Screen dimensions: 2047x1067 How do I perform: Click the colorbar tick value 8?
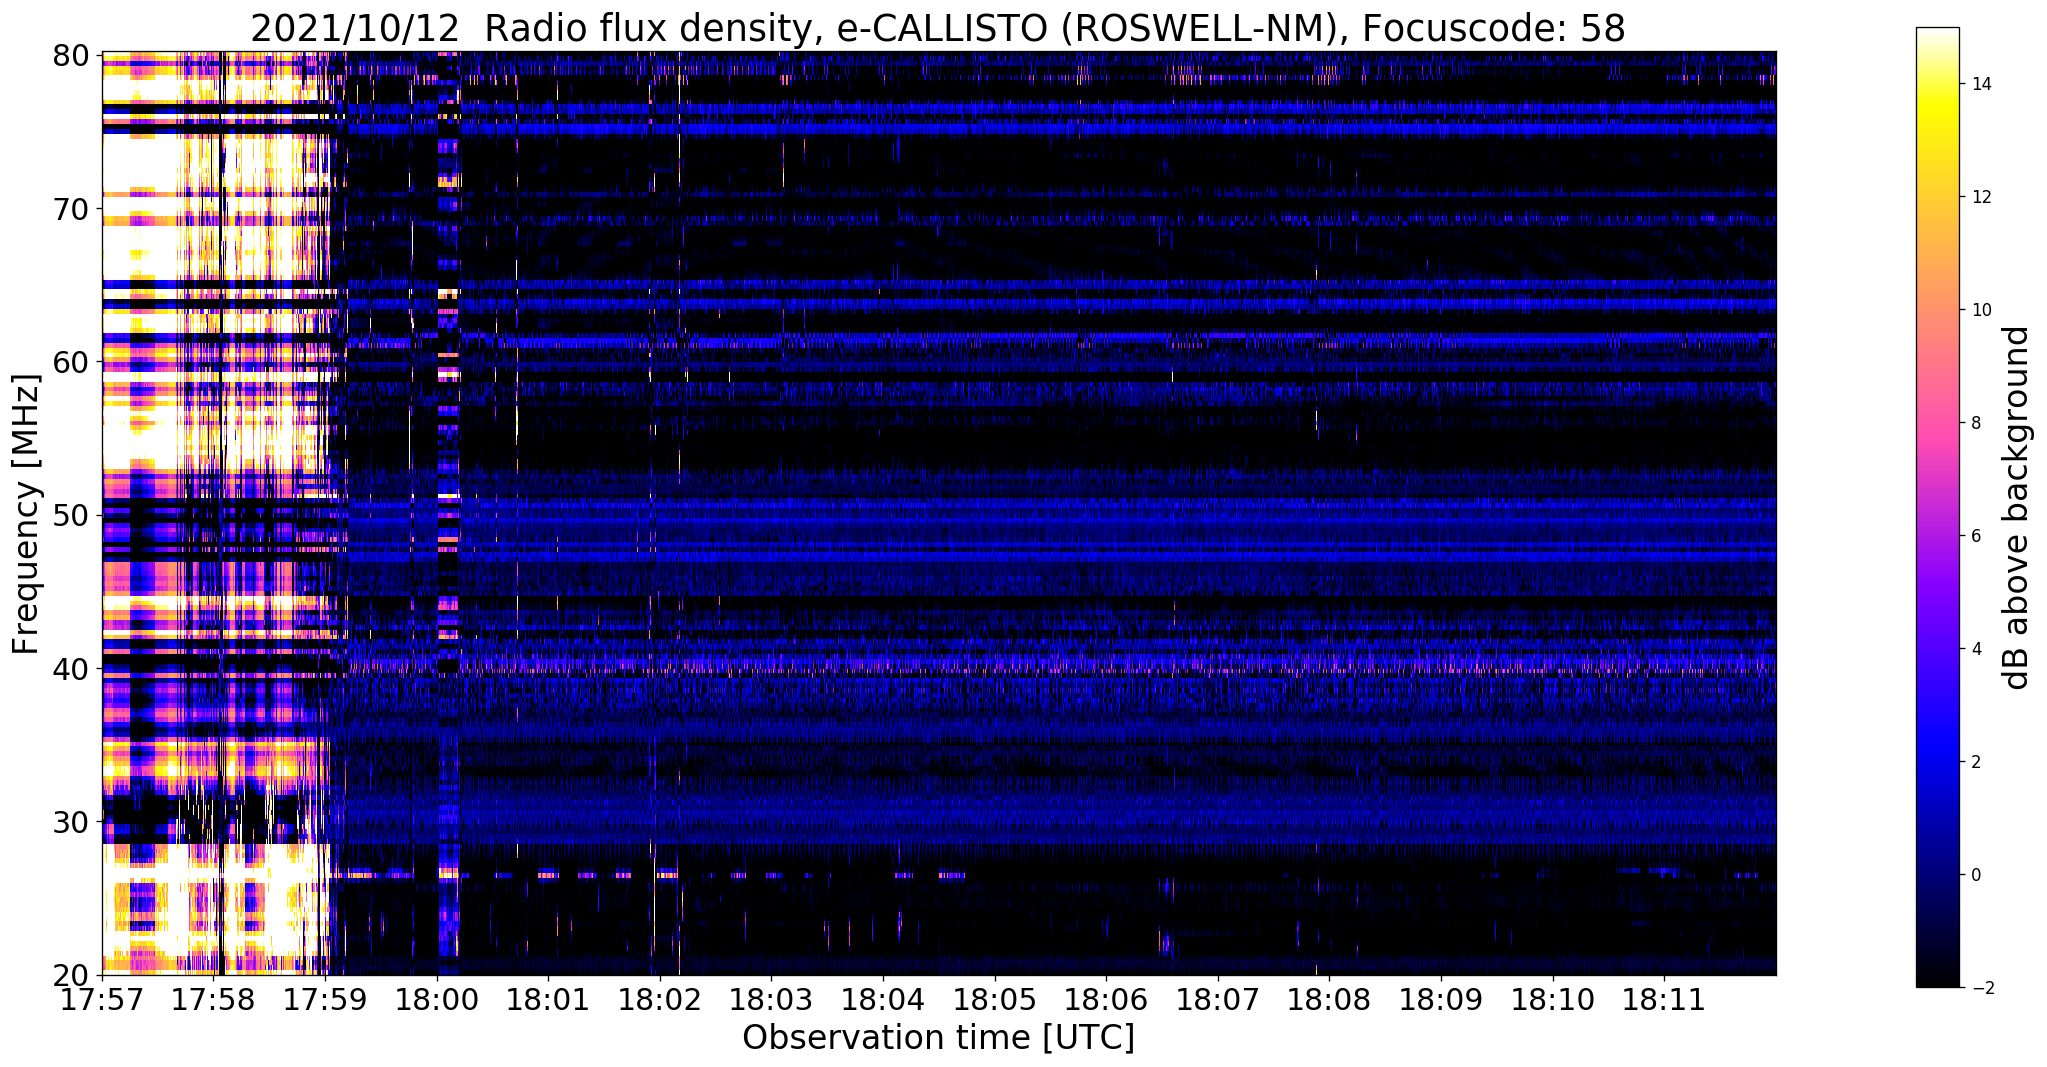1975,423
